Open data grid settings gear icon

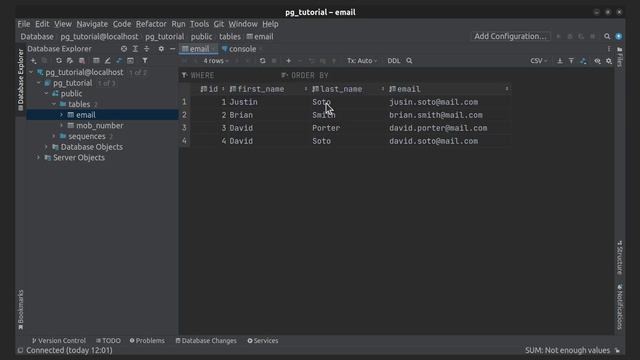609,61
